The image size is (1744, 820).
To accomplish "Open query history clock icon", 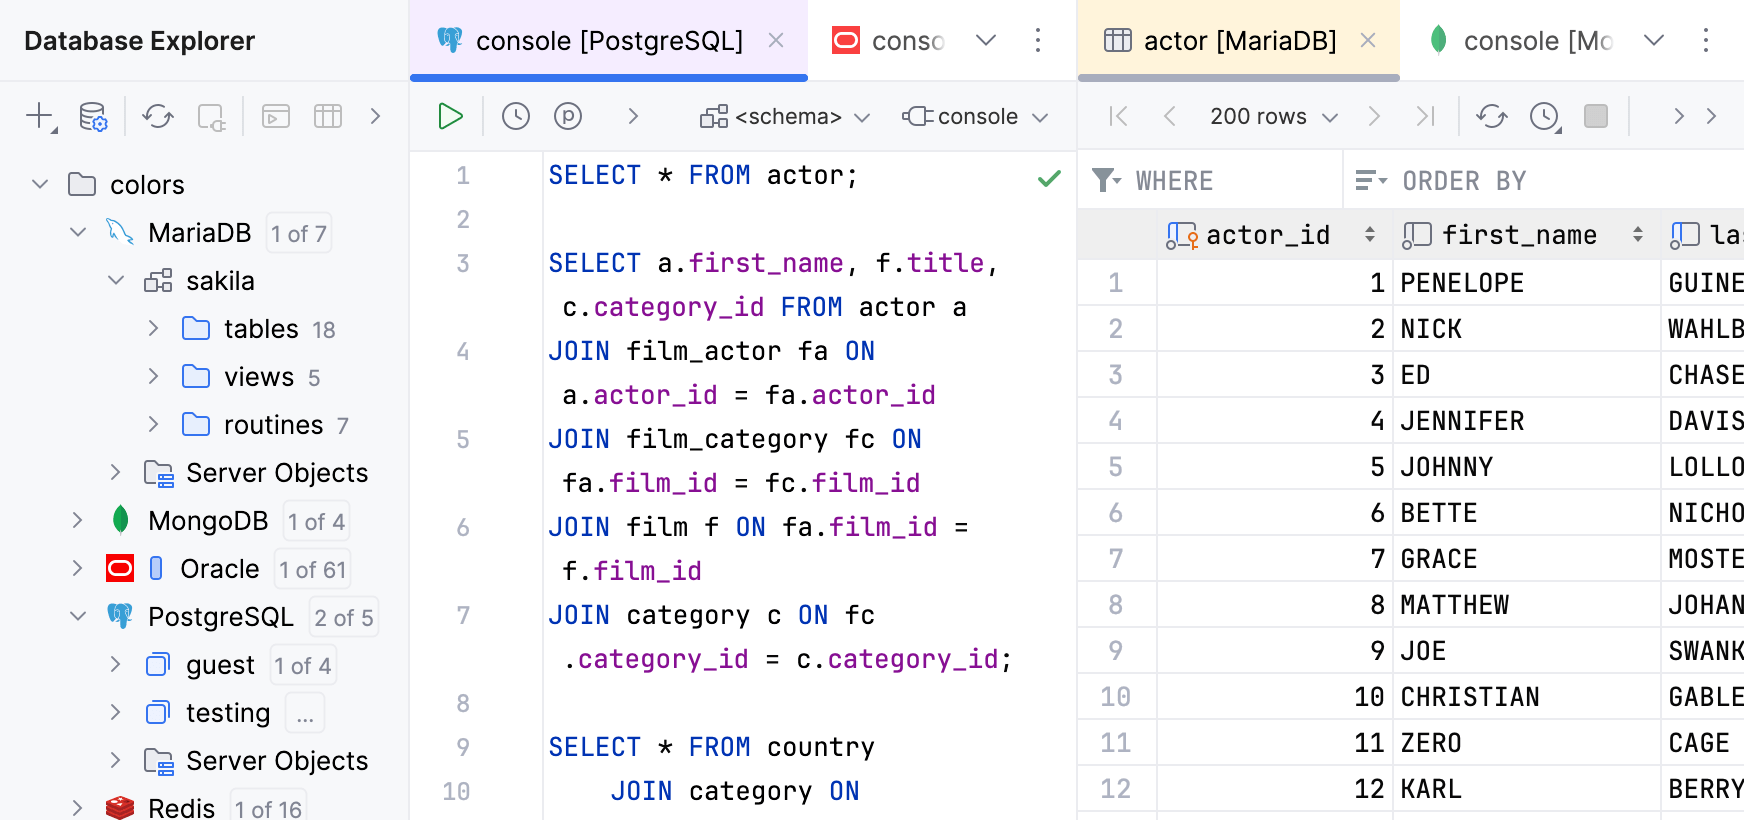I will pos(515,116).
